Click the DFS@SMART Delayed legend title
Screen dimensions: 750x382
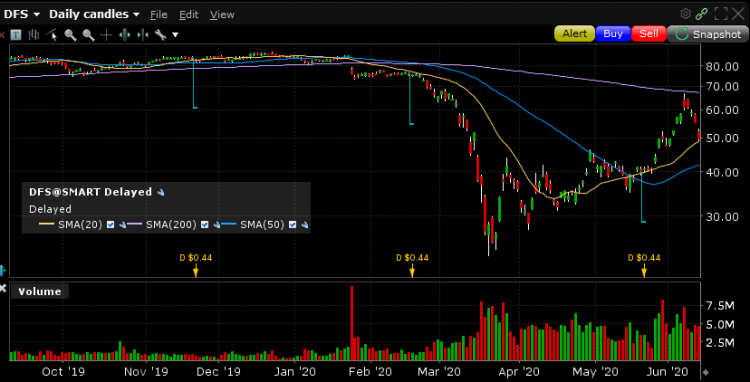[x=90, y=192]
